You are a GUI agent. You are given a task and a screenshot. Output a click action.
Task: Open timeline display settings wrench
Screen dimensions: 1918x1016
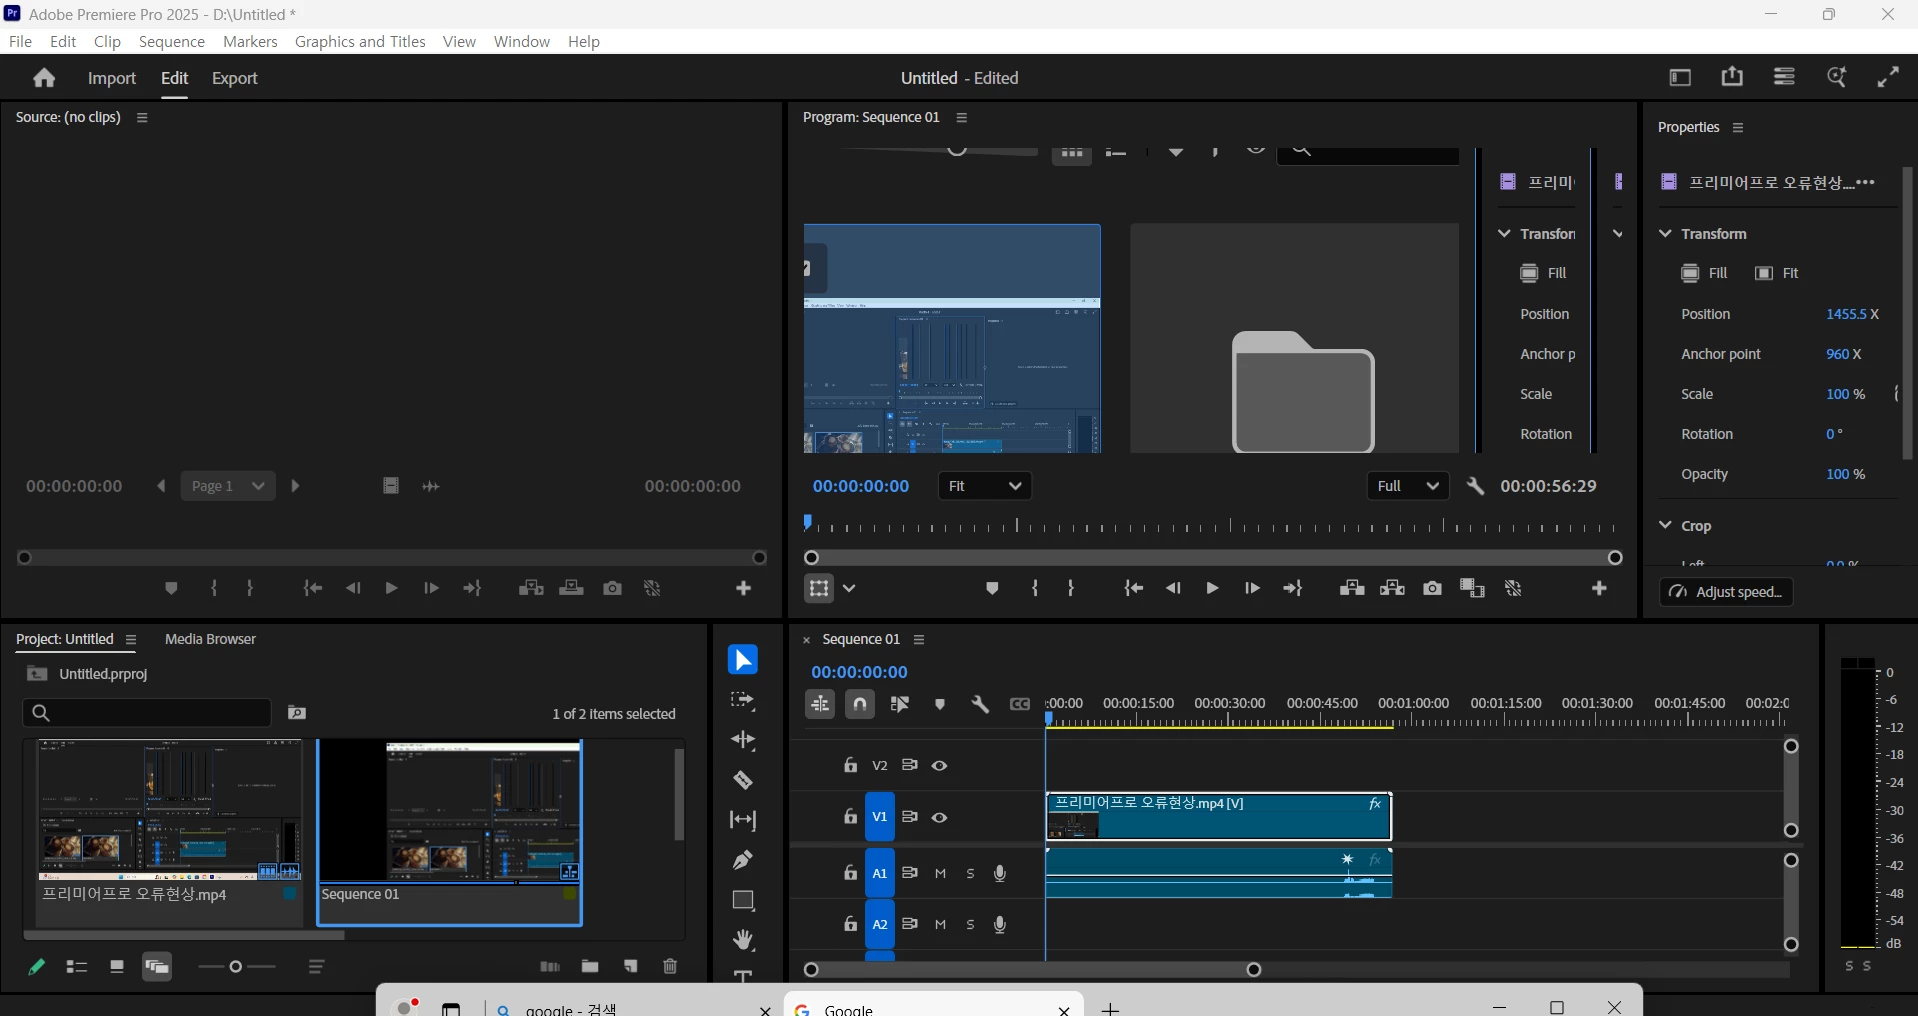coord(981,705)
